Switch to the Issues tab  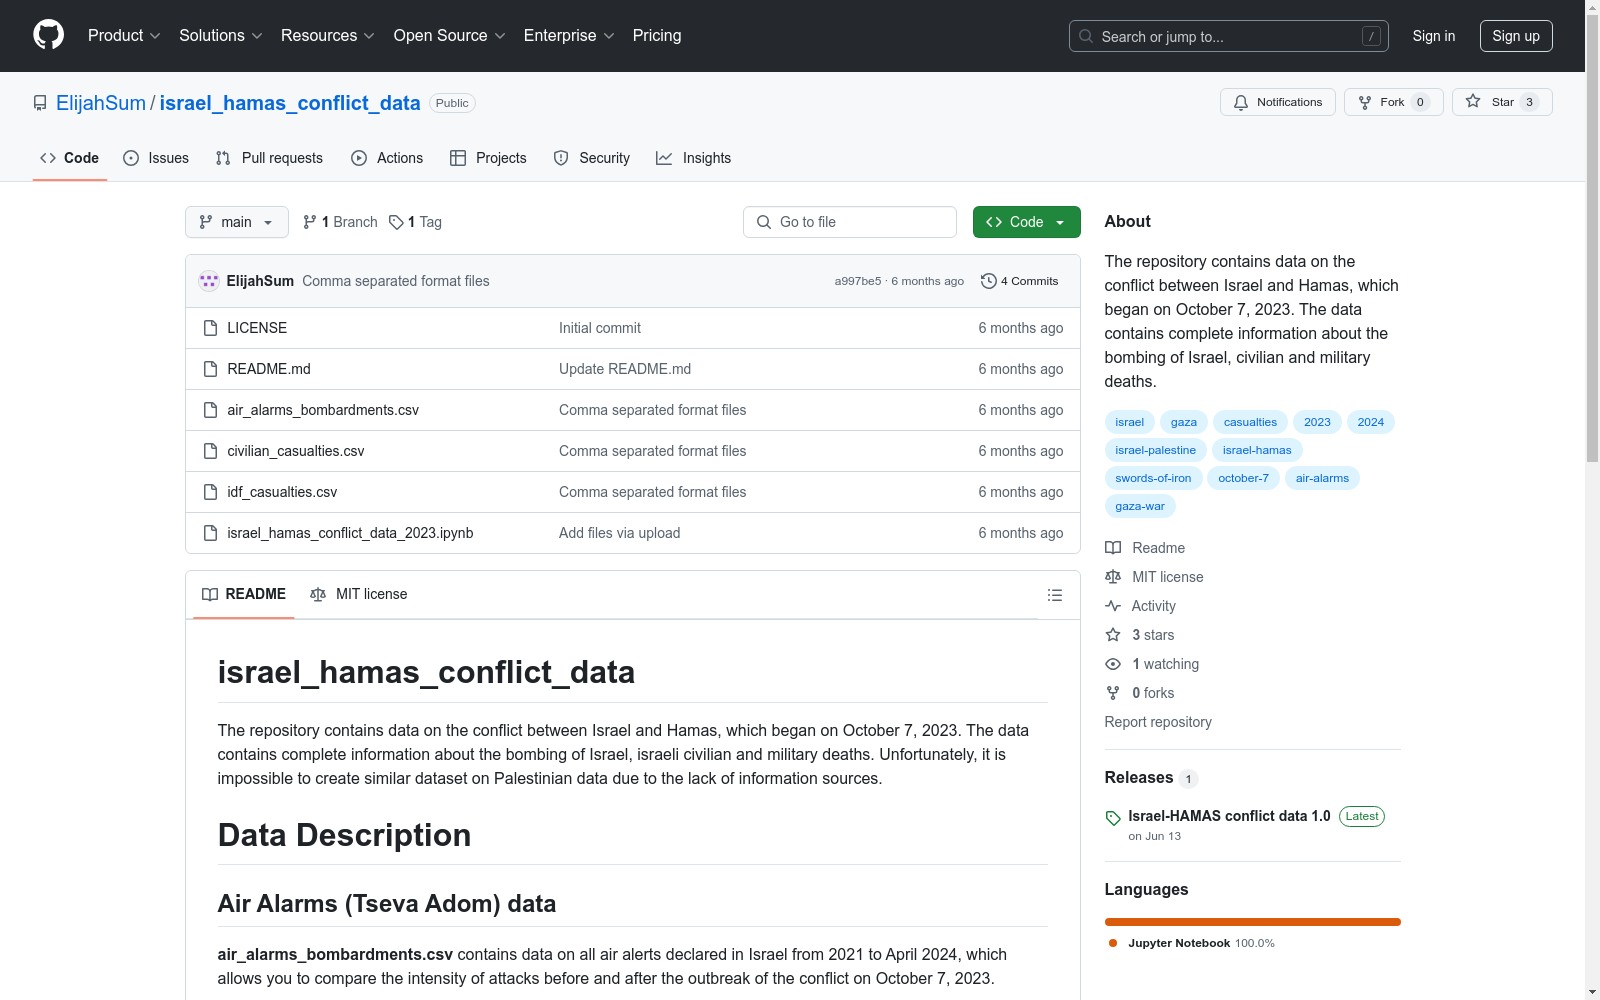point(156,158)
